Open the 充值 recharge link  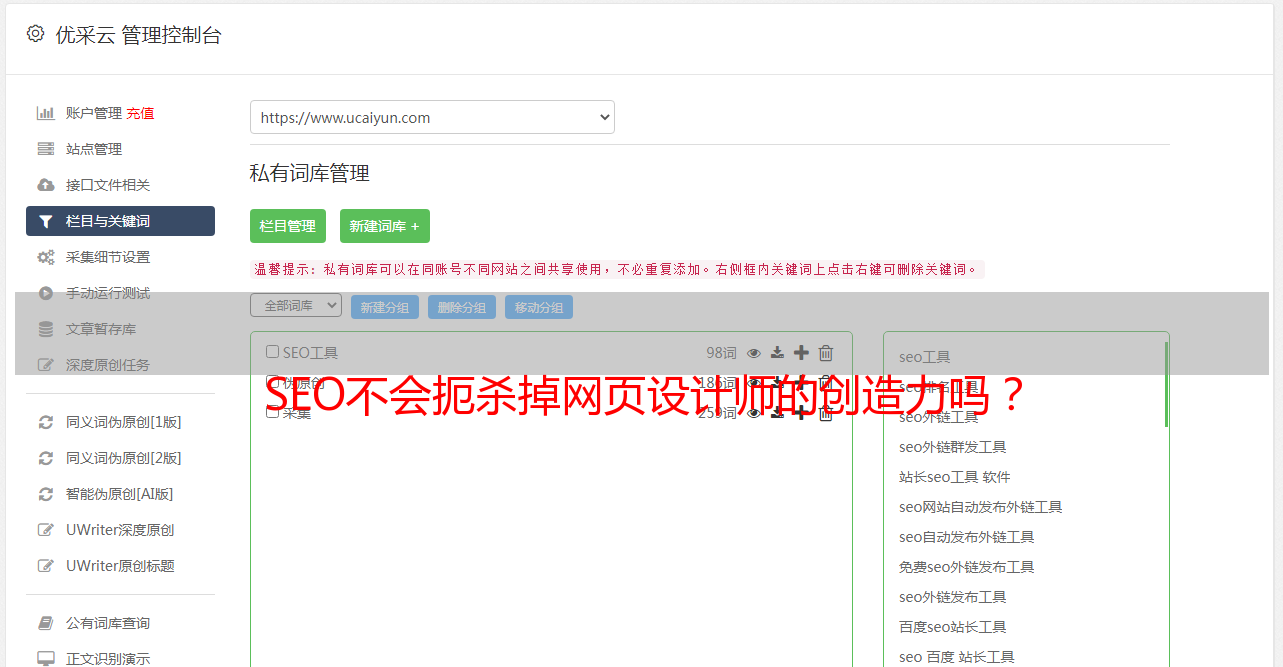point(140,113)
